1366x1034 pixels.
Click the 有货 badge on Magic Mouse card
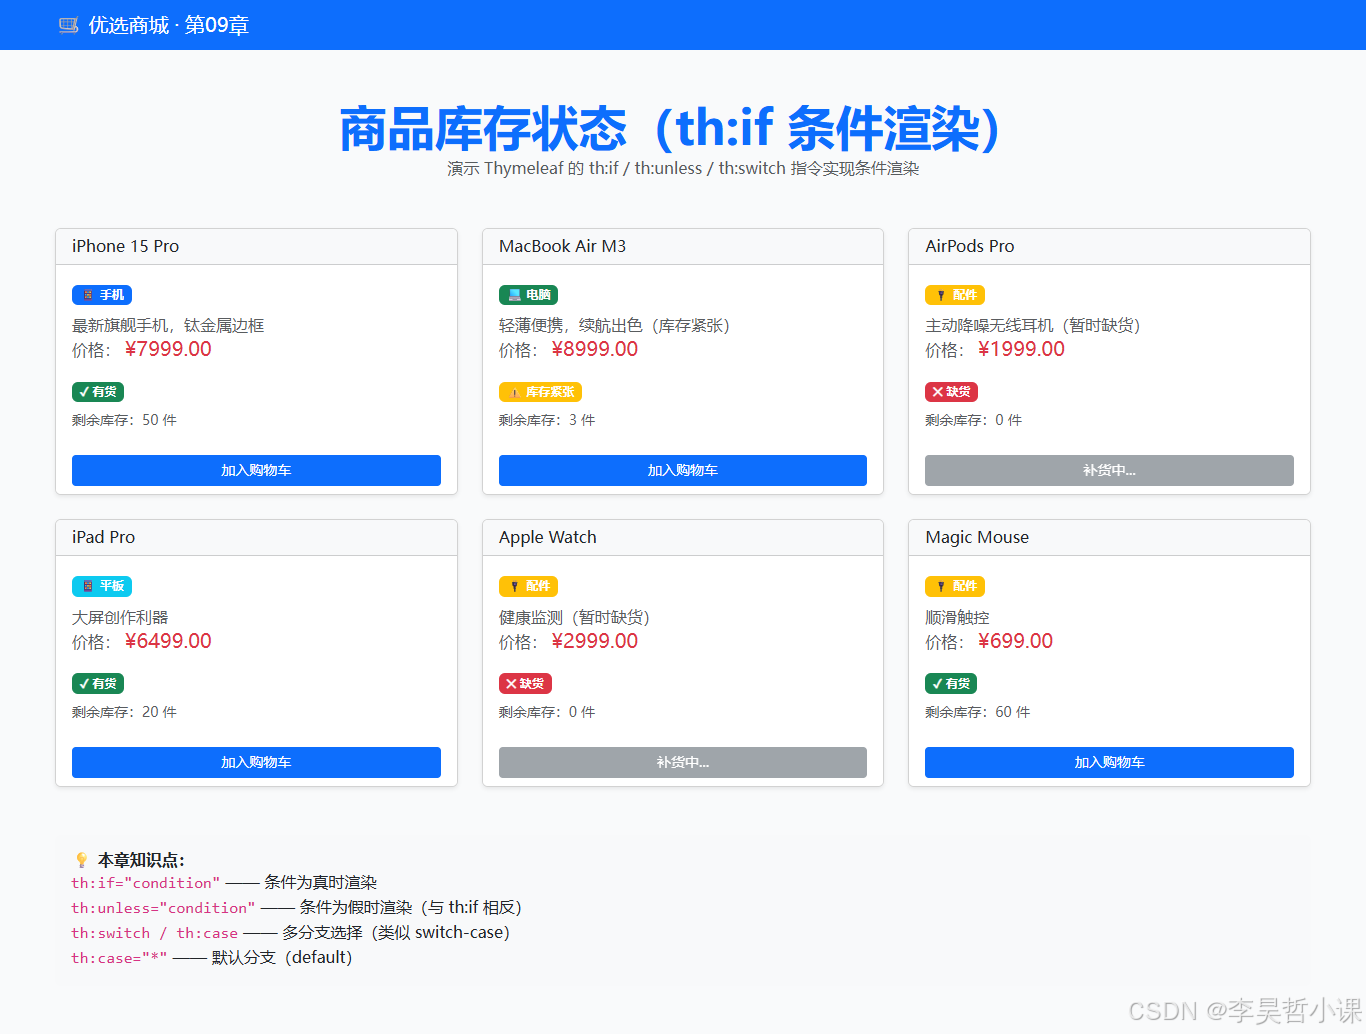(x=951, y=684)
